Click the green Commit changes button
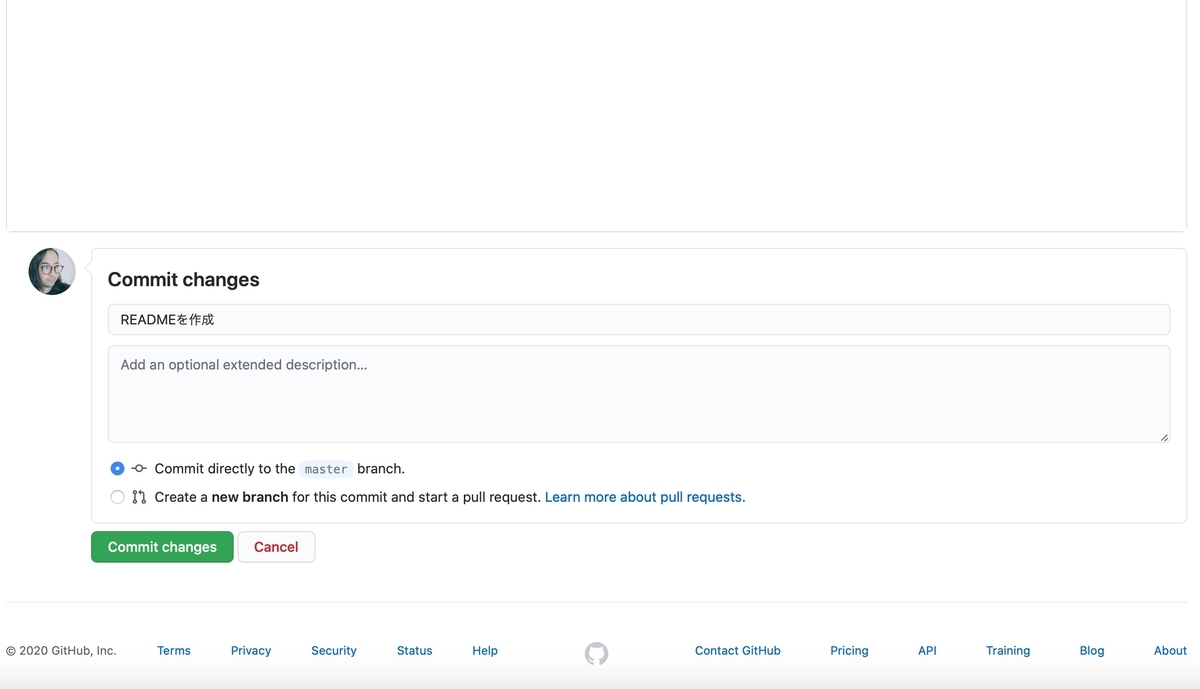Image resolution: width=1200 pixels, height=689 pixels. 162,547
